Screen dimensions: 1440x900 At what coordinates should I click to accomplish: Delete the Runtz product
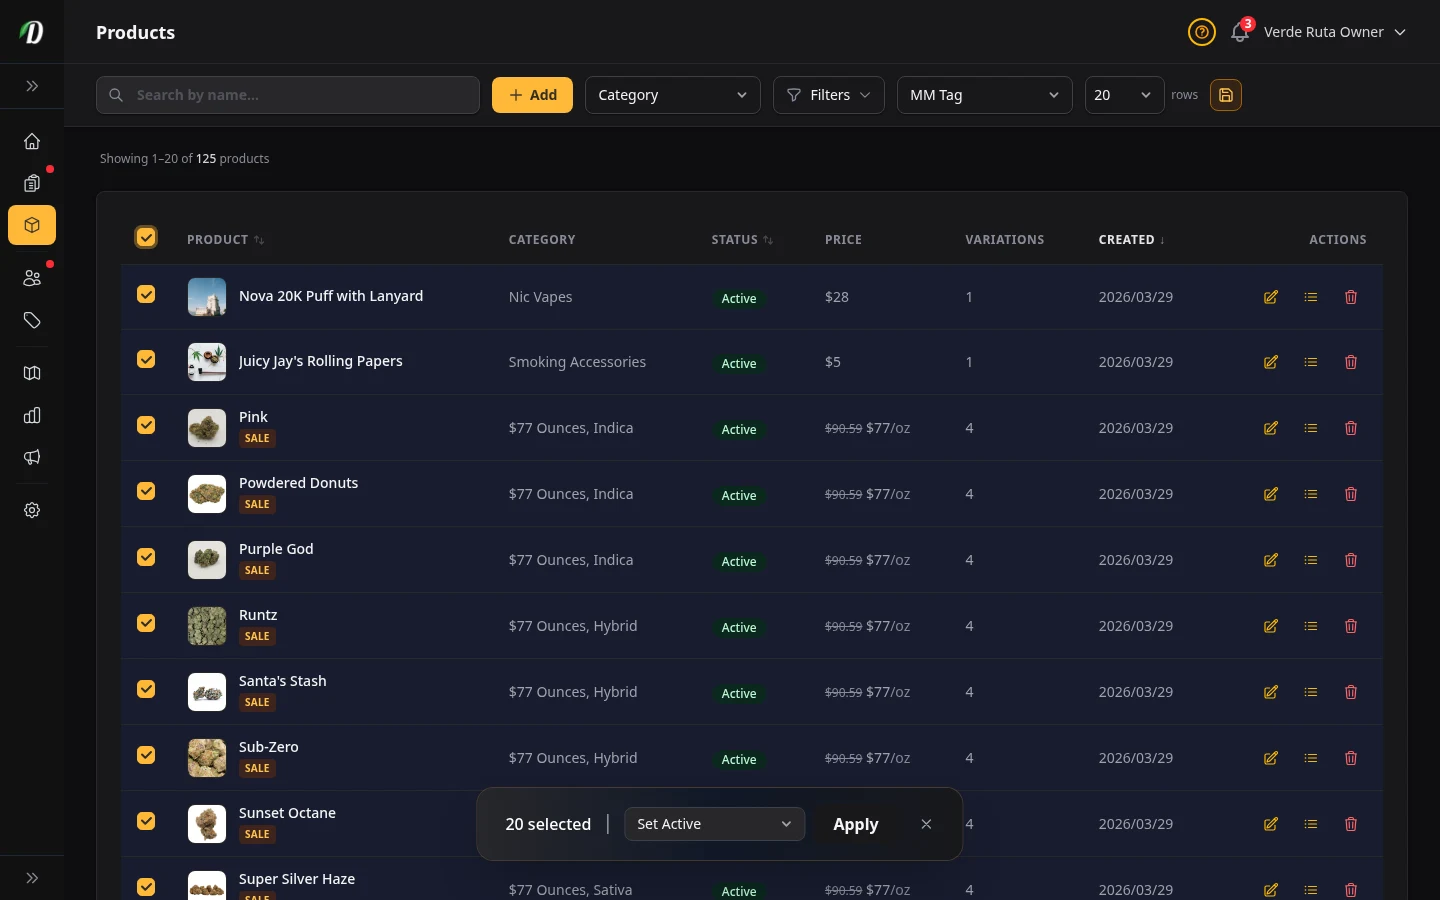(x=1351, y=626)
